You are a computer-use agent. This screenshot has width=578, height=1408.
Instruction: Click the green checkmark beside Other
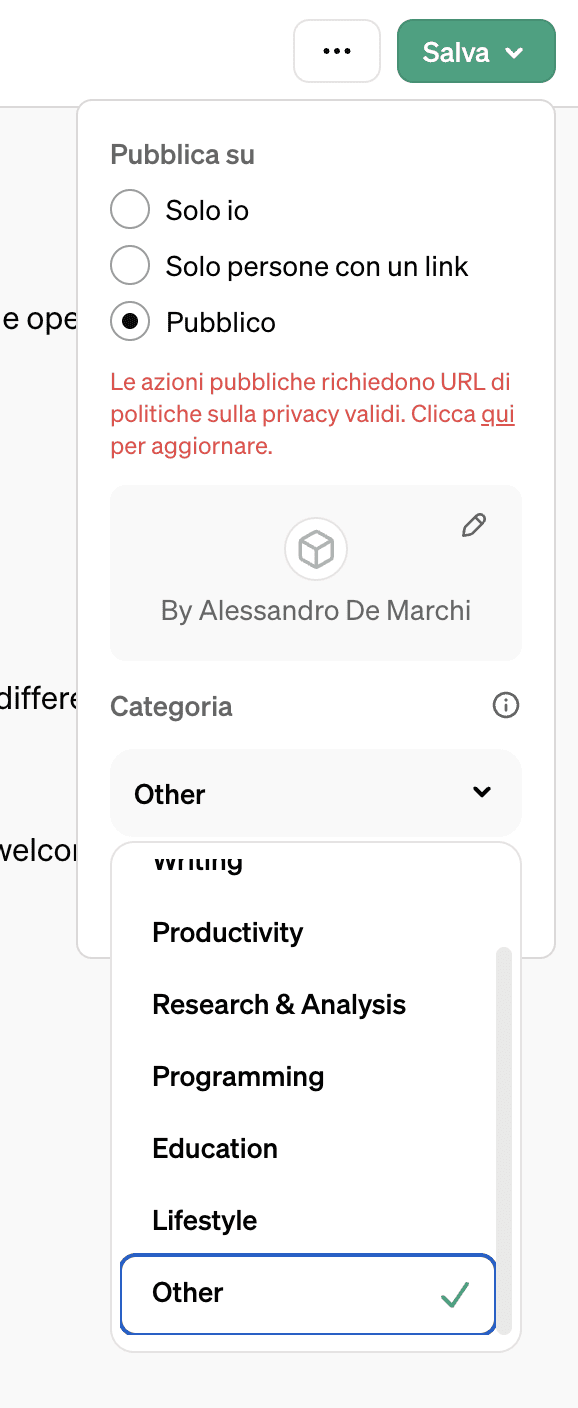[x=454, y=1294]
